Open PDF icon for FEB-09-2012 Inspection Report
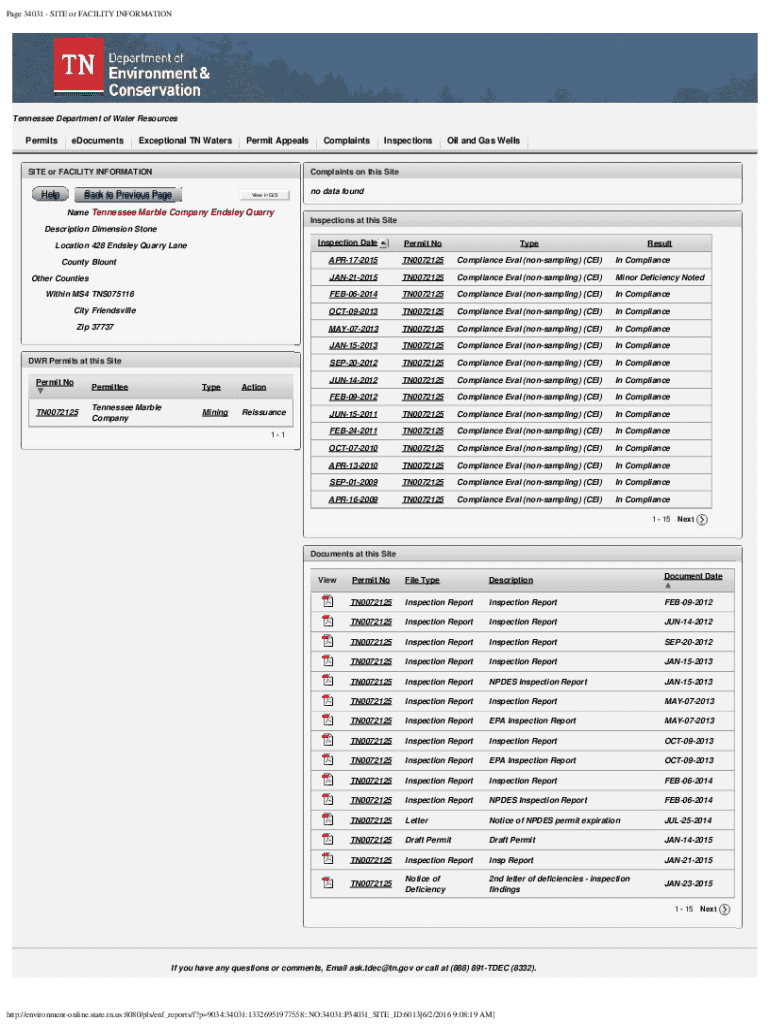Image resolution: width=770 pixels, height=1024 pixels. point(326,602)
